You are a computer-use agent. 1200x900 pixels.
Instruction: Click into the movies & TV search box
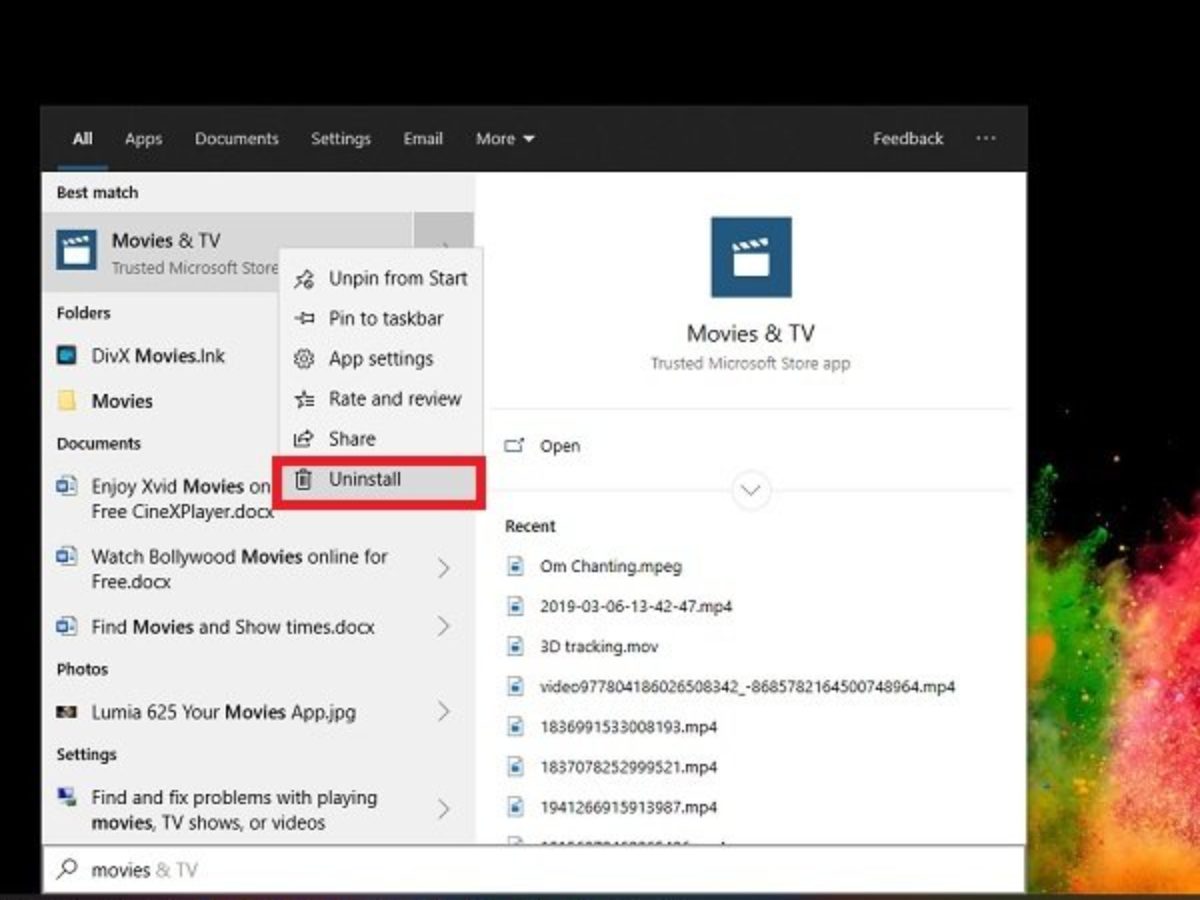pos(534,869)
